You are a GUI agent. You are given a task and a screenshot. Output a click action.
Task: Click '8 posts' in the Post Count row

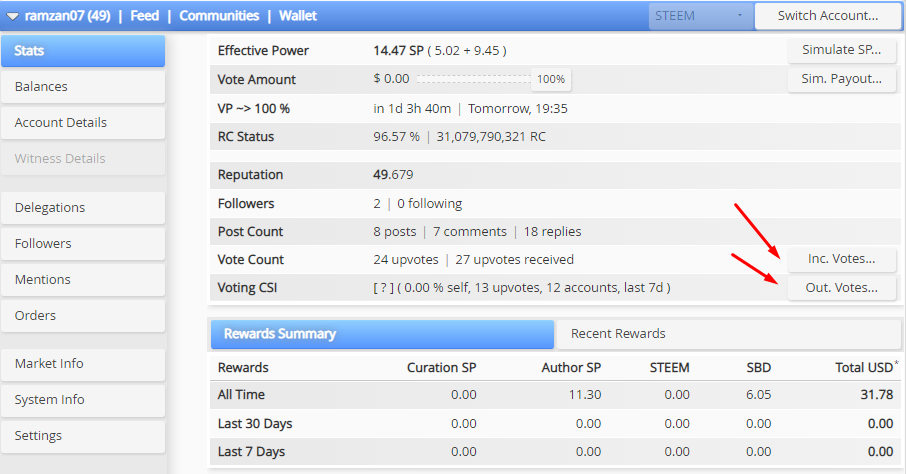(x=395, y=232)
